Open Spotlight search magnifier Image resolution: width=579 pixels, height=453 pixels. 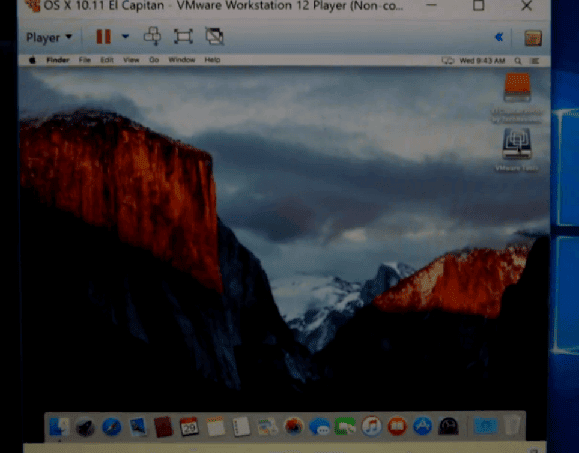518,61
